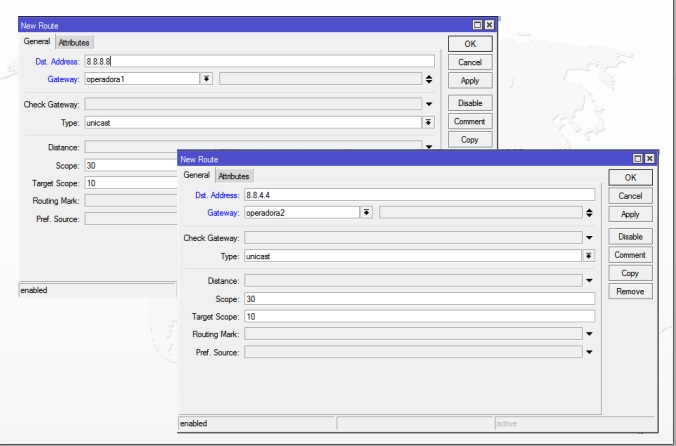Screen dimensions: 676x446
Task: Expand Check Gateway in 8.8.8.8 route window
Action: (429, 104)
